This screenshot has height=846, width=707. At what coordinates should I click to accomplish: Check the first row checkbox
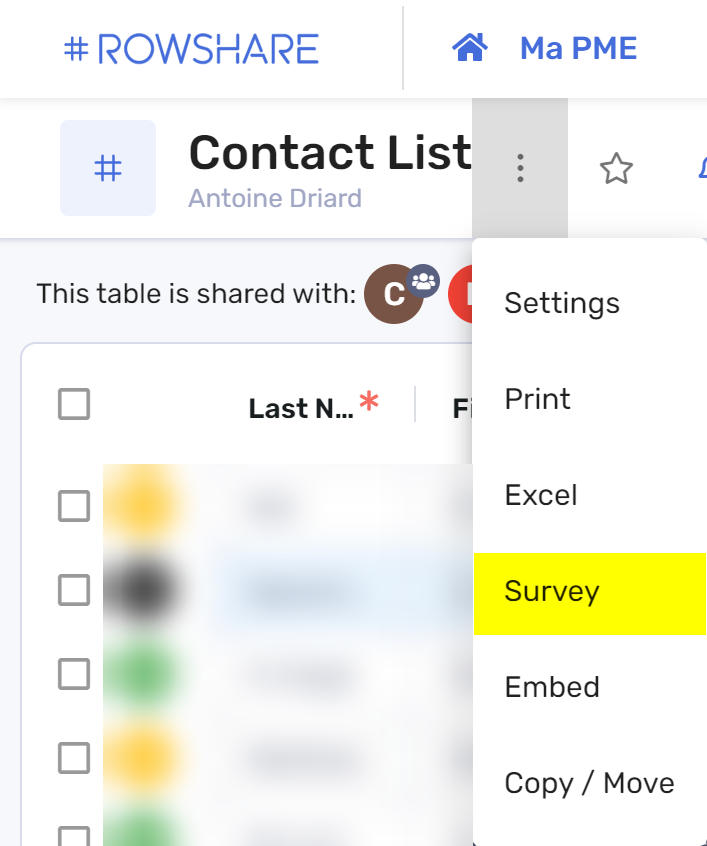[74, 506]
